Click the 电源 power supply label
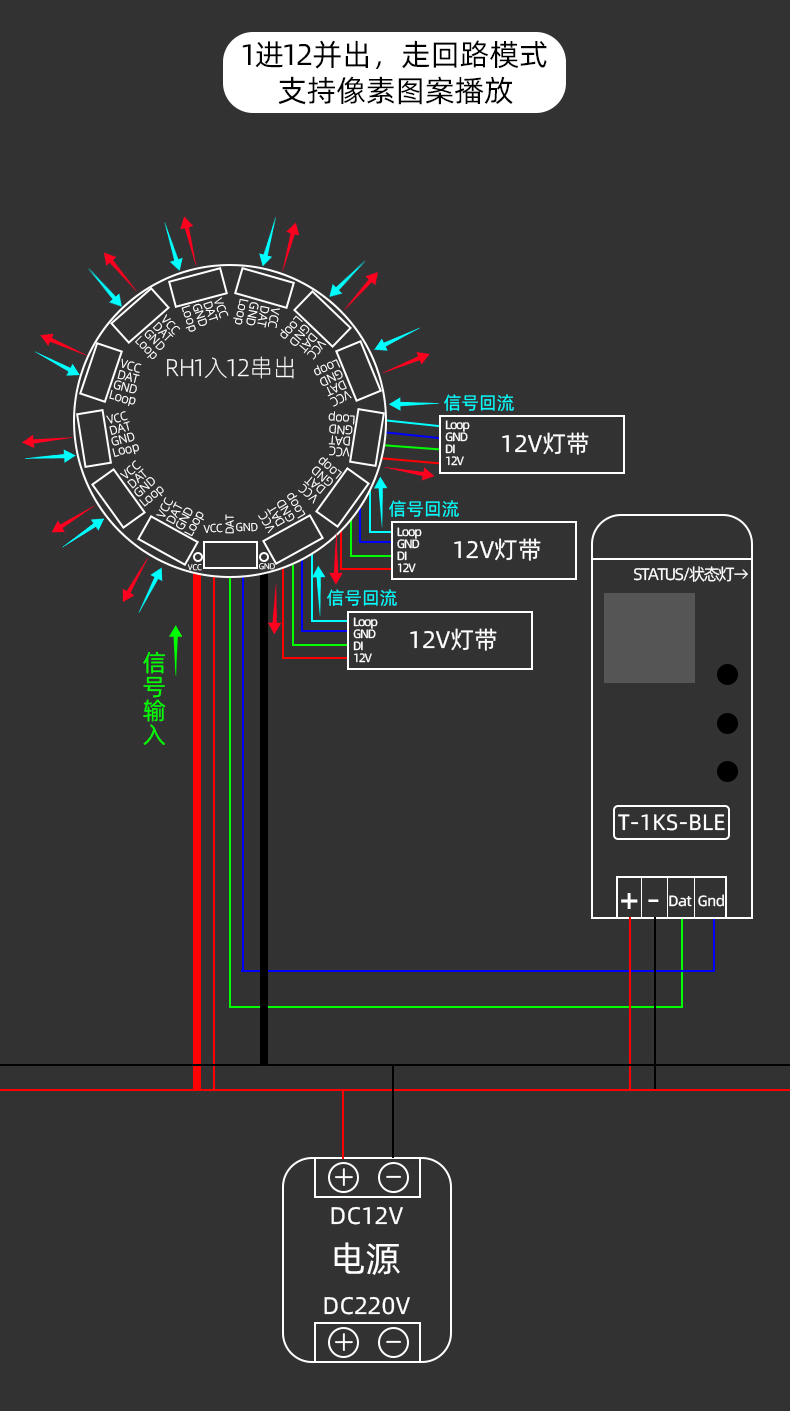 pyautogui.click(x=366, y=1259)
